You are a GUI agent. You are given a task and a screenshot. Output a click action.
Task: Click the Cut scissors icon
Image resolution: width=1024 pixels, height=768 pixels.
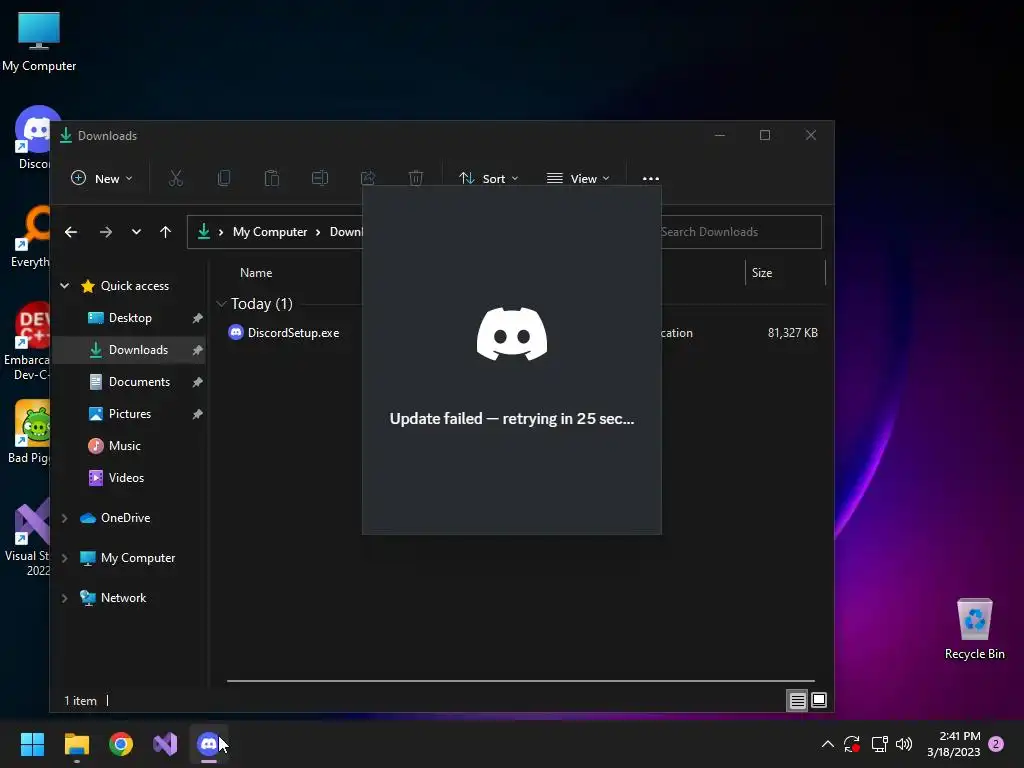coord(176,178)
